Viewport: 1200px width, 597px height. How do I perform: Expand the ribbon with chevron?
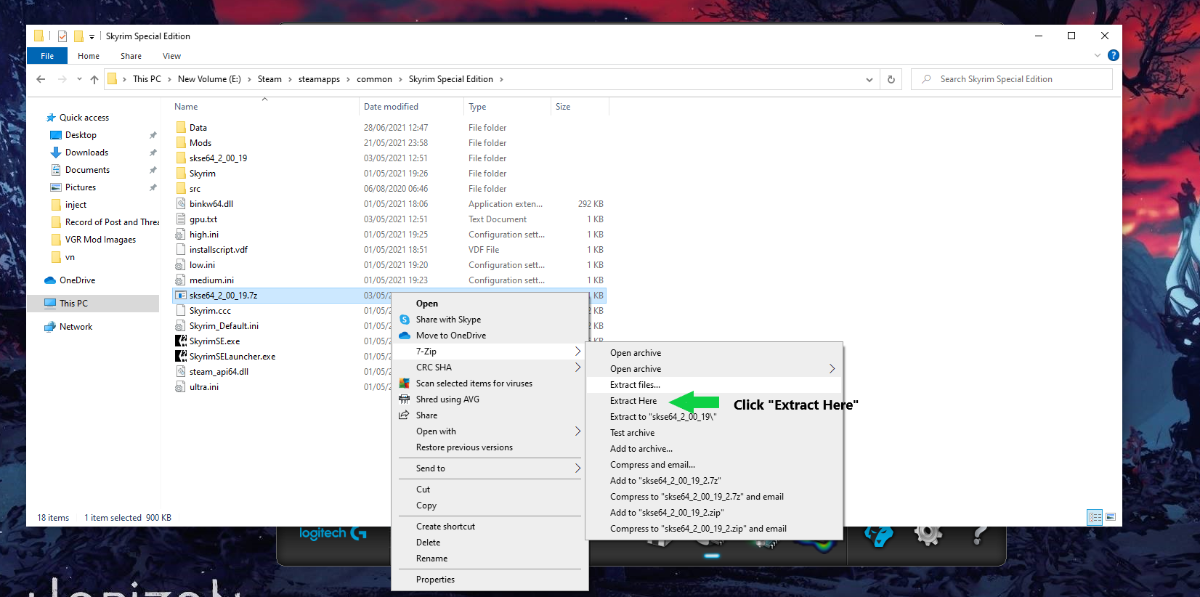[x=1099, y=56]
